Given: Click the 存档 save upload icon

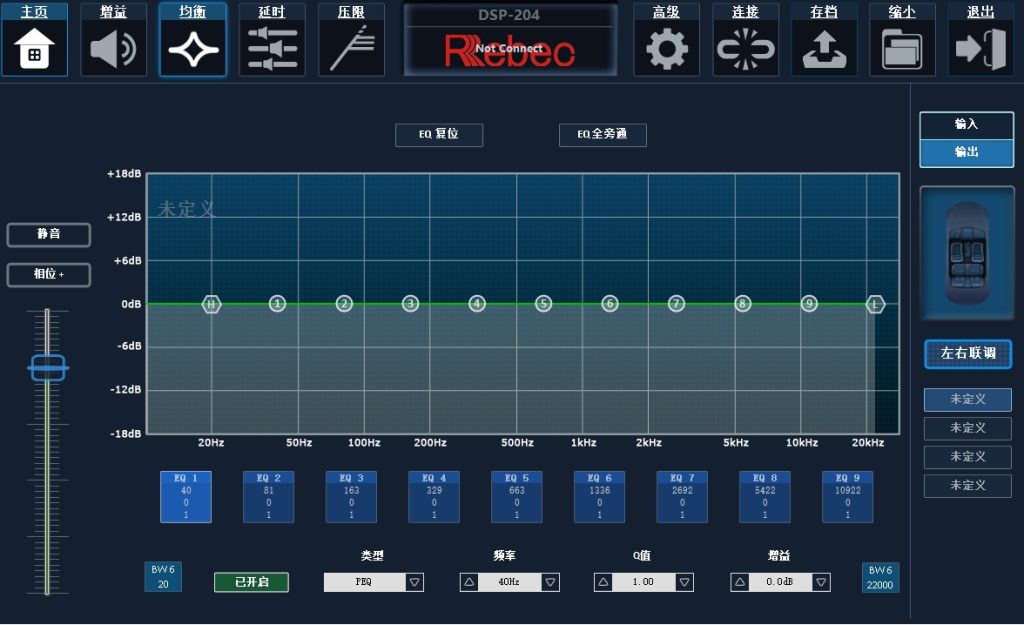Looking at the screenshot, I should pyautogui.click(x=824, y=40).
